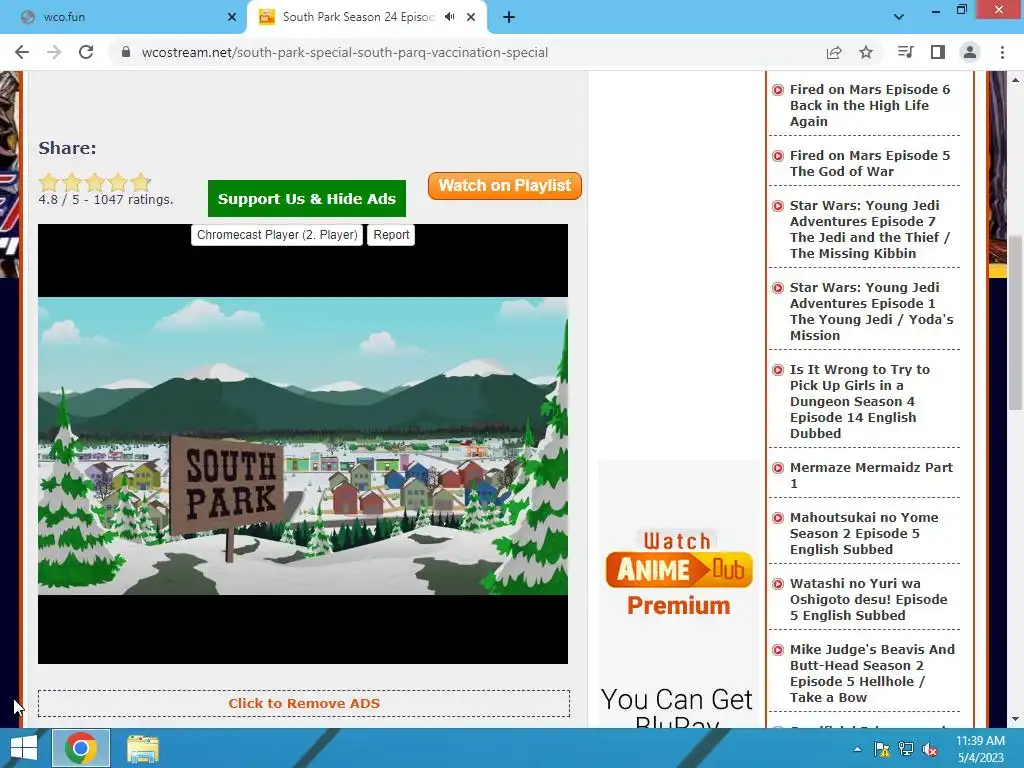Click the browser forward arrow
This screenshot has width=1024, height=768.
(54, 52)
